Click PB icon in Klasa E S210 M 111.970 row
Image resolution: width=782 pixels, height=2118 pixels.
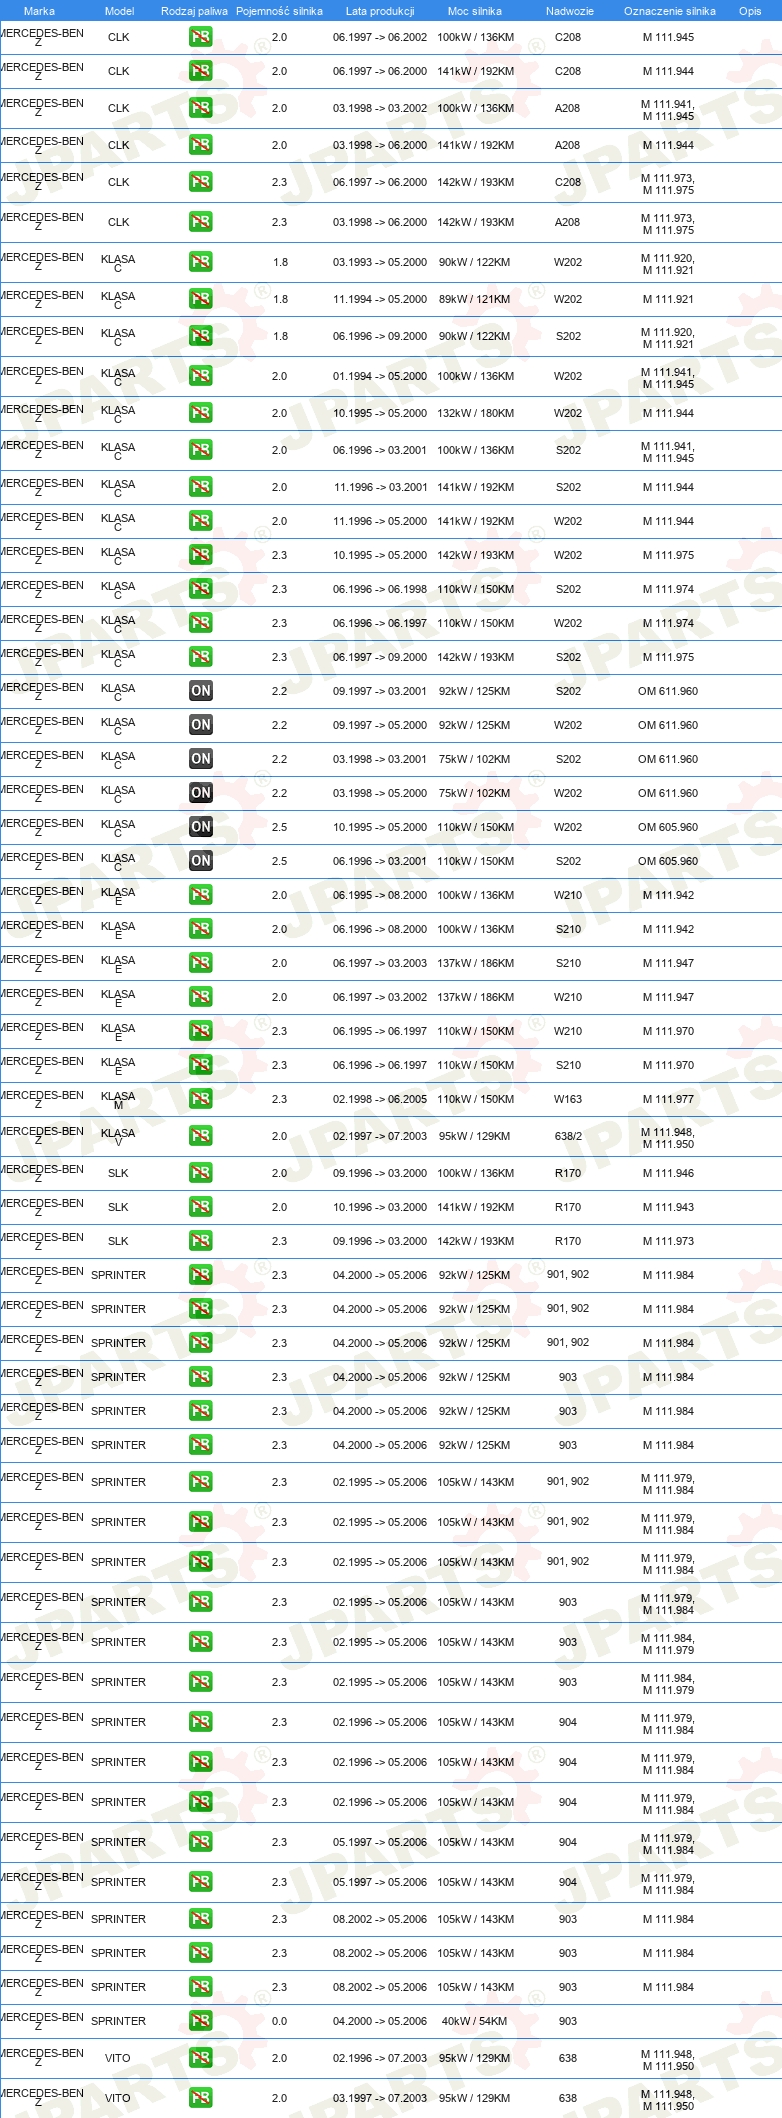click(x=200, y=1065)
